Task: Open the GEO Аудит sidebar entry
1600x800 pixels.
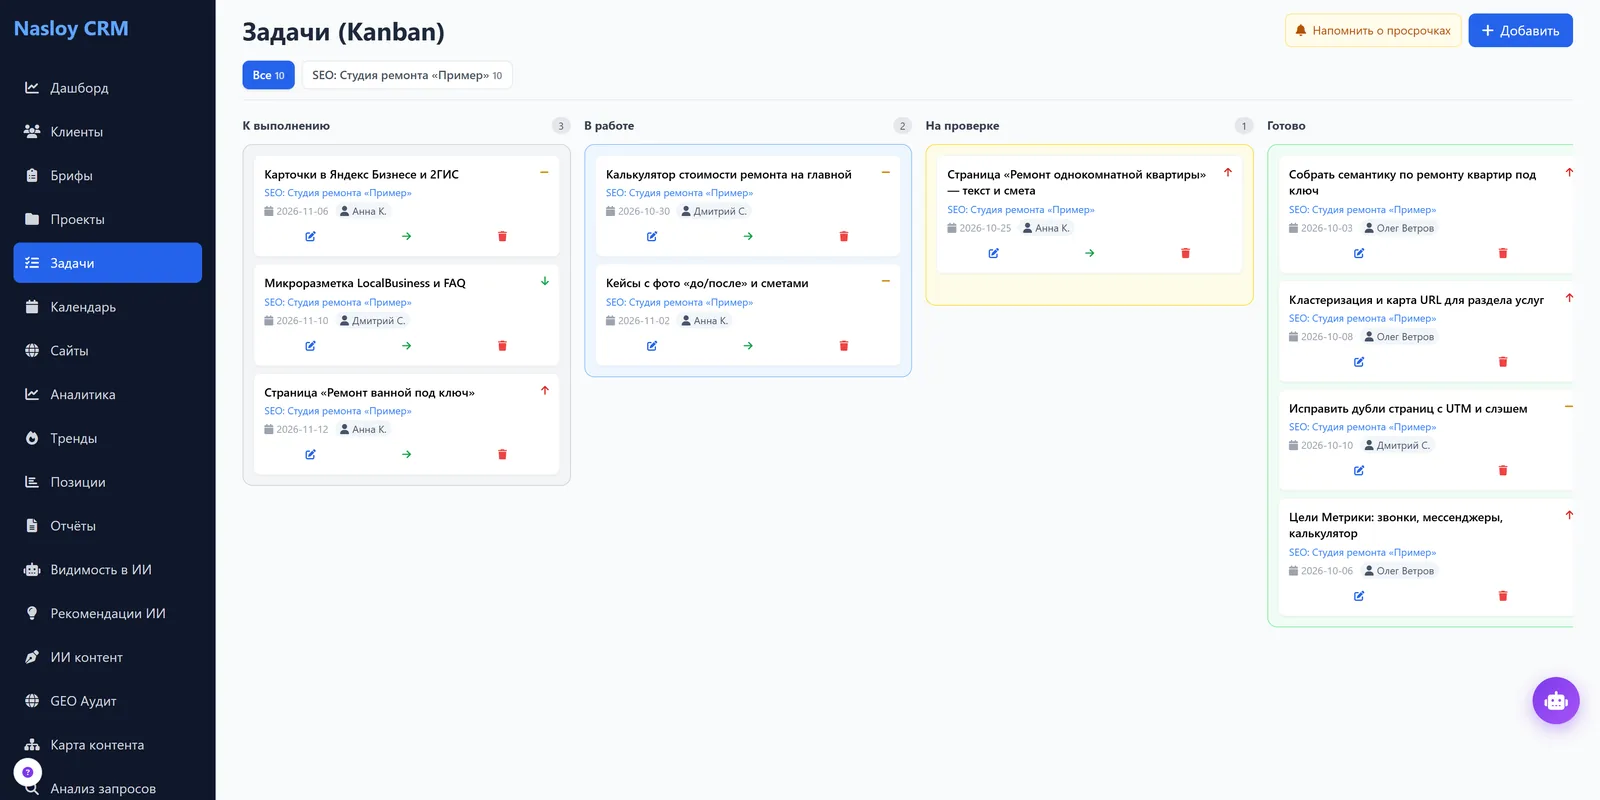Action: 108,701
